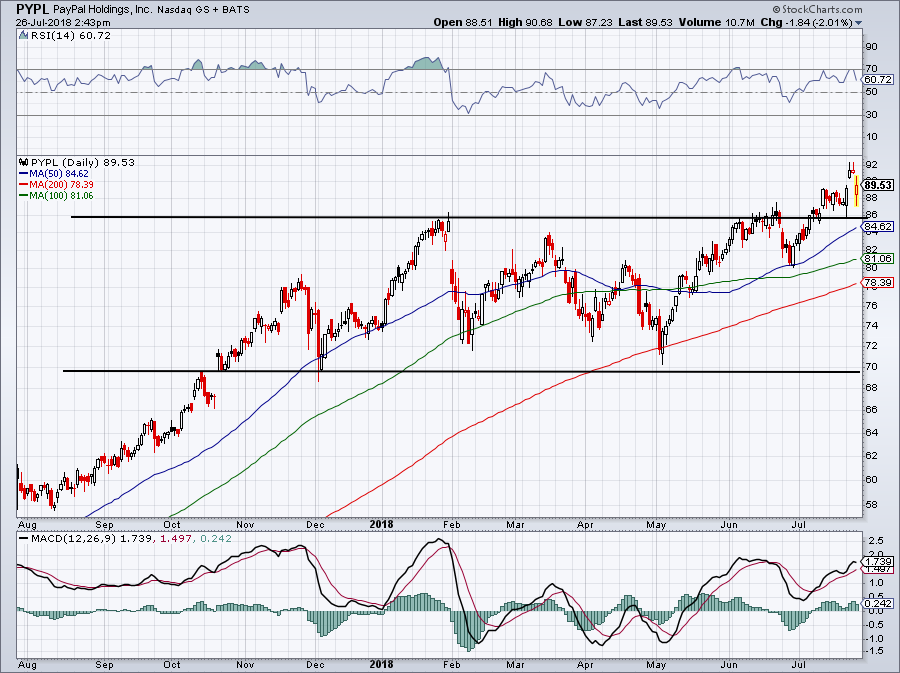The image size is (900, 673).
Task: Click the Low 87.23 value
Action: coord(584,22)
